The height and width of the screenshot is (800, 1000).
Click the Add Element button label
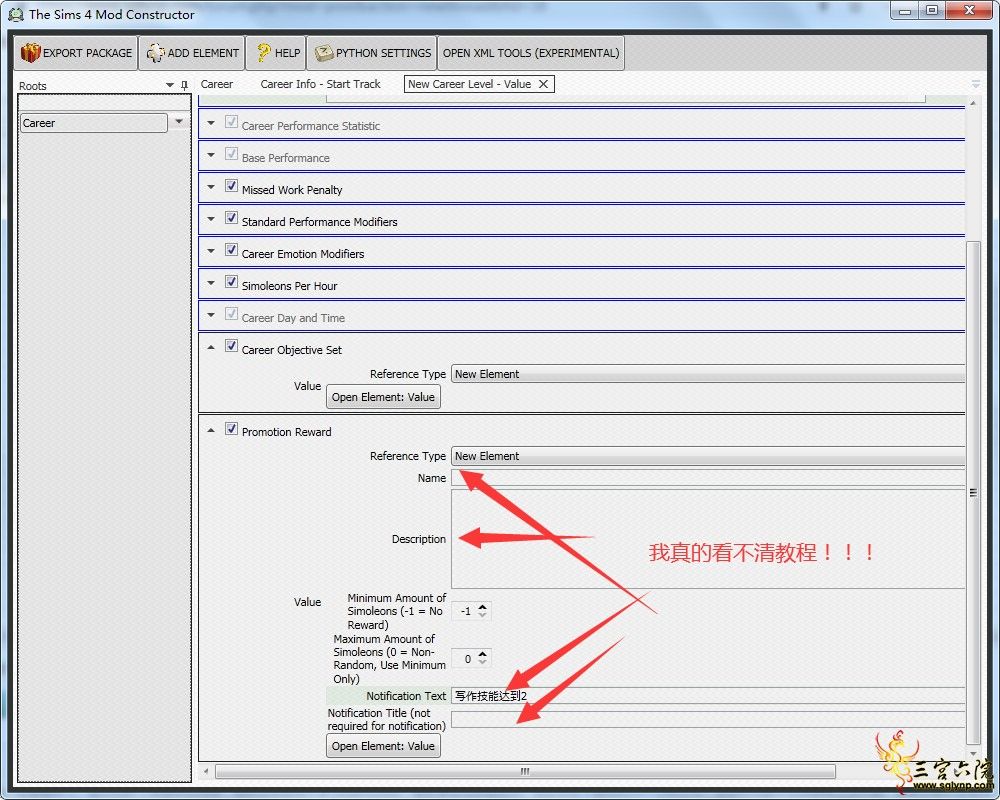click(x=203, y=53)
